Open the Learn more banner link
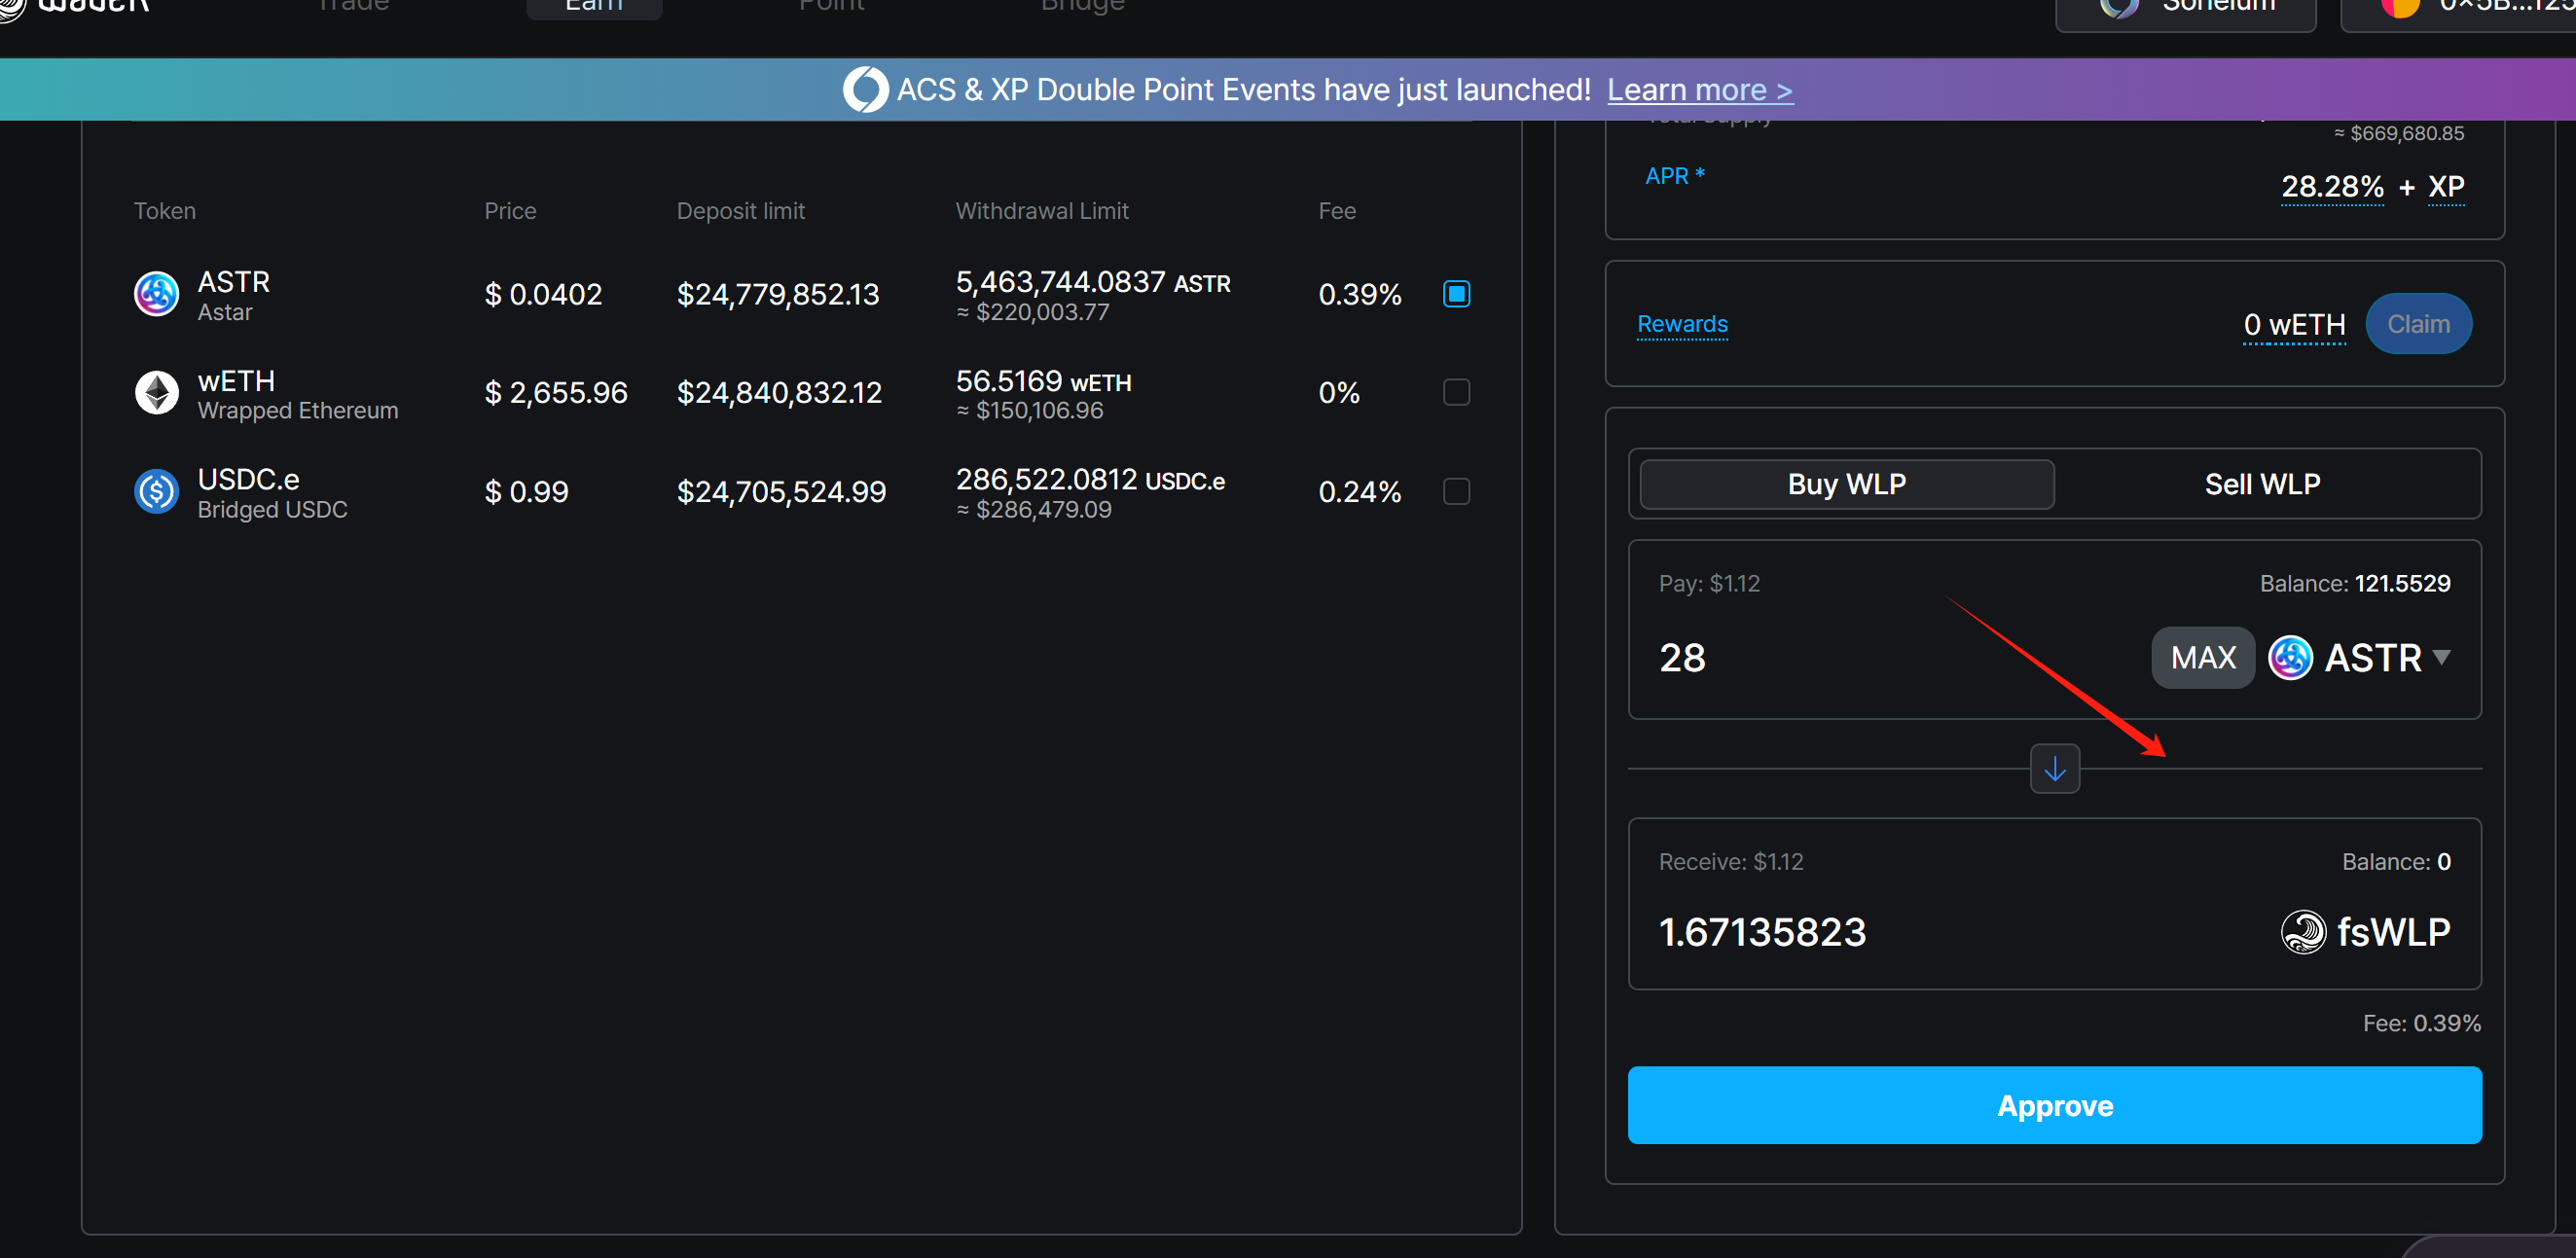 pyautogui.click(x=1699, y=90)
